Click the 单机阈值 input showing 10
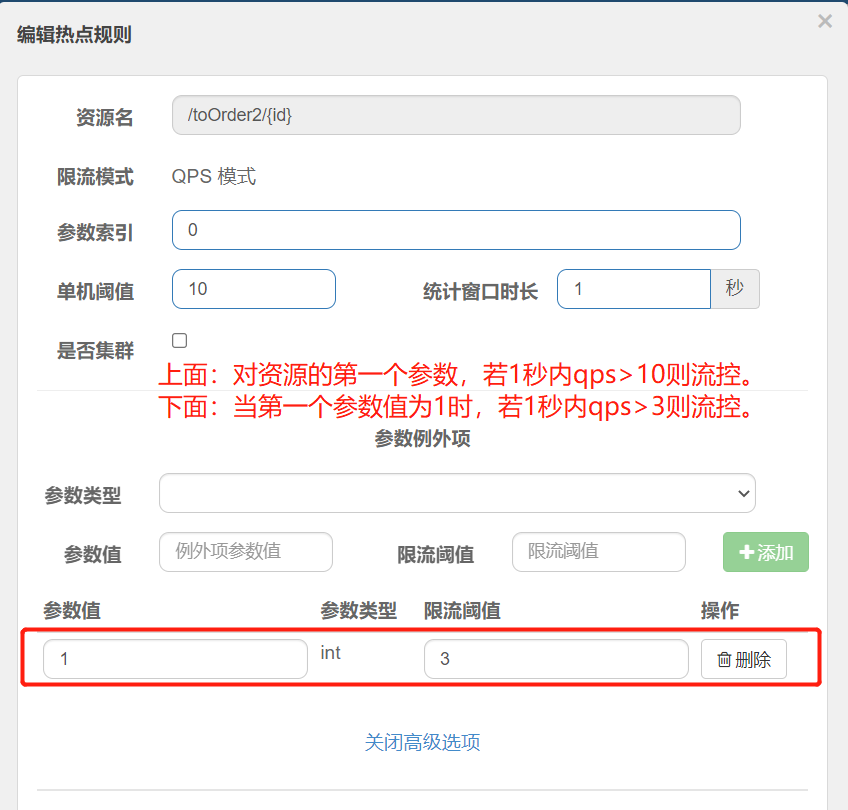Viewport: 848px width, 810px height. coord(254,289)
